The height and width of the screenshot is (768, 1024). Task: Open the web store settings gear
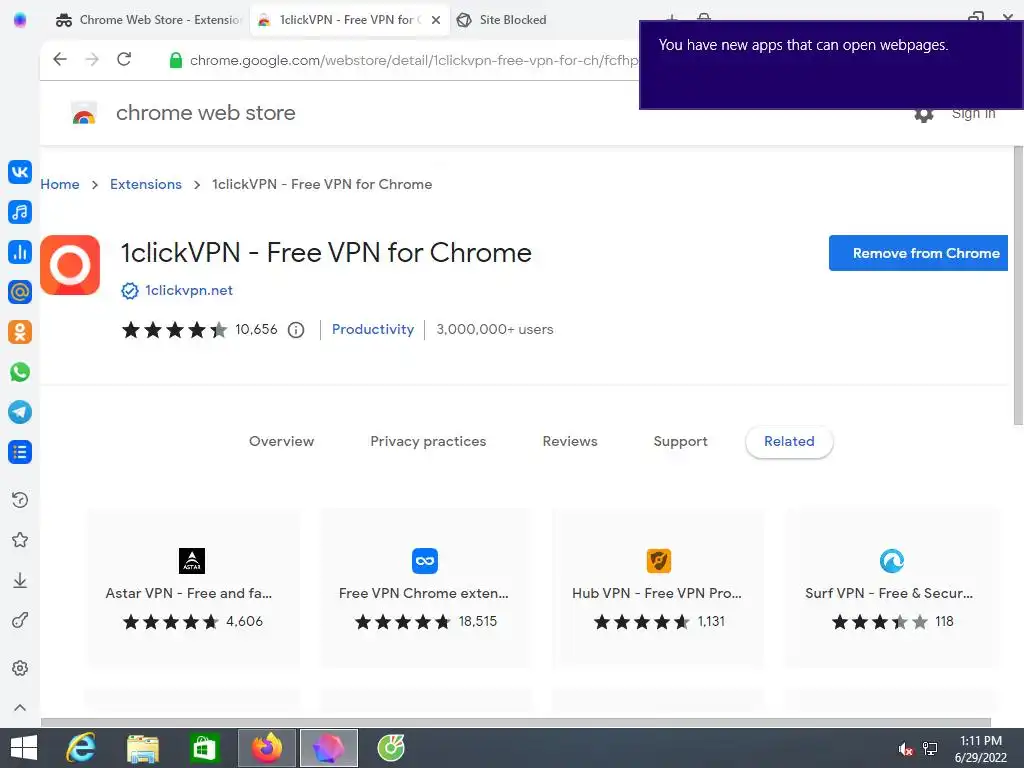[x=923, y=115]
